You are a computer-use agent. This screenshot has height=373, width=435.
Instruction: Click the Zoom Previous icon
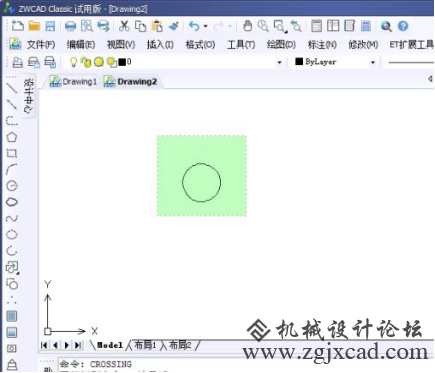(296, 26)
